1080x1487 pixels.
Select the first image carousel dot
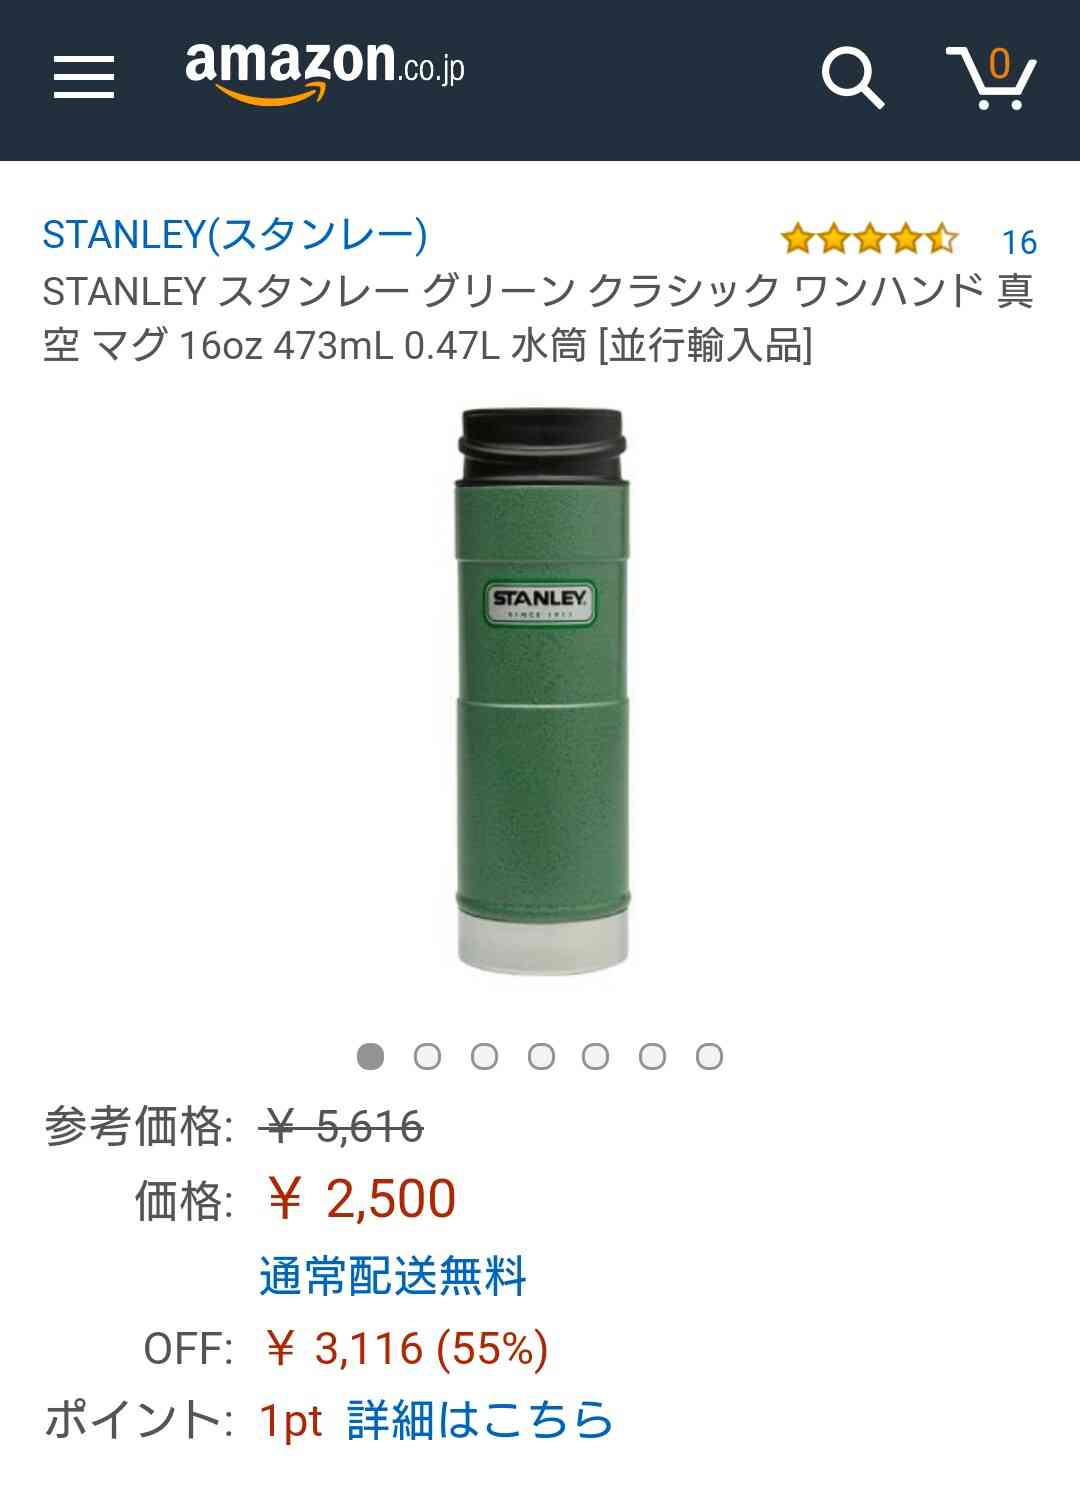tap(371, 1056)
